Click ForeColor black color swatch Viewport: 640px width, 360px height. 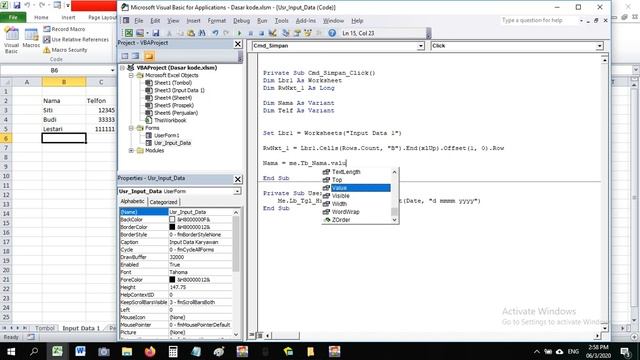[x=172, y=280]
